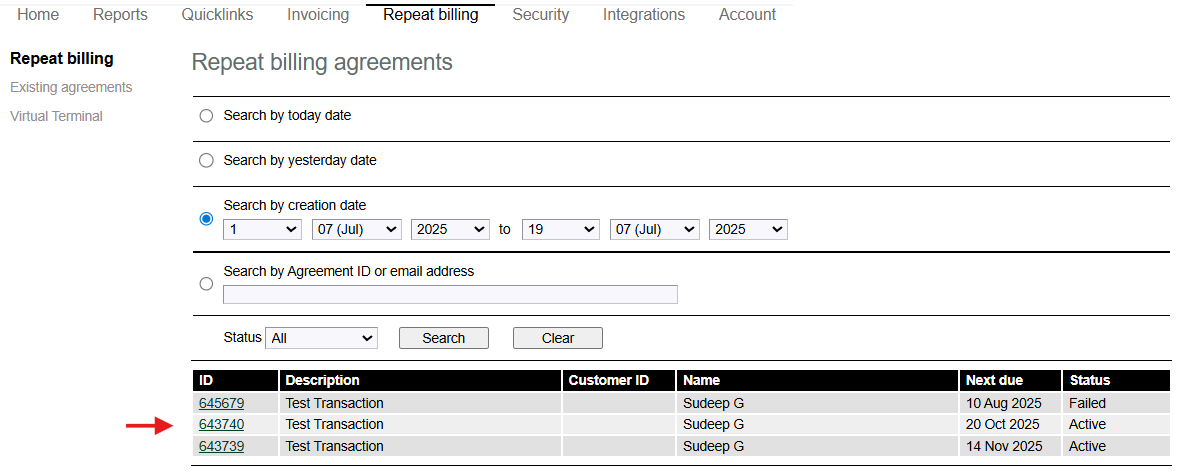Go to the Security tab
This screenshot has height=473, width=1182.
[x=540, y=15]
